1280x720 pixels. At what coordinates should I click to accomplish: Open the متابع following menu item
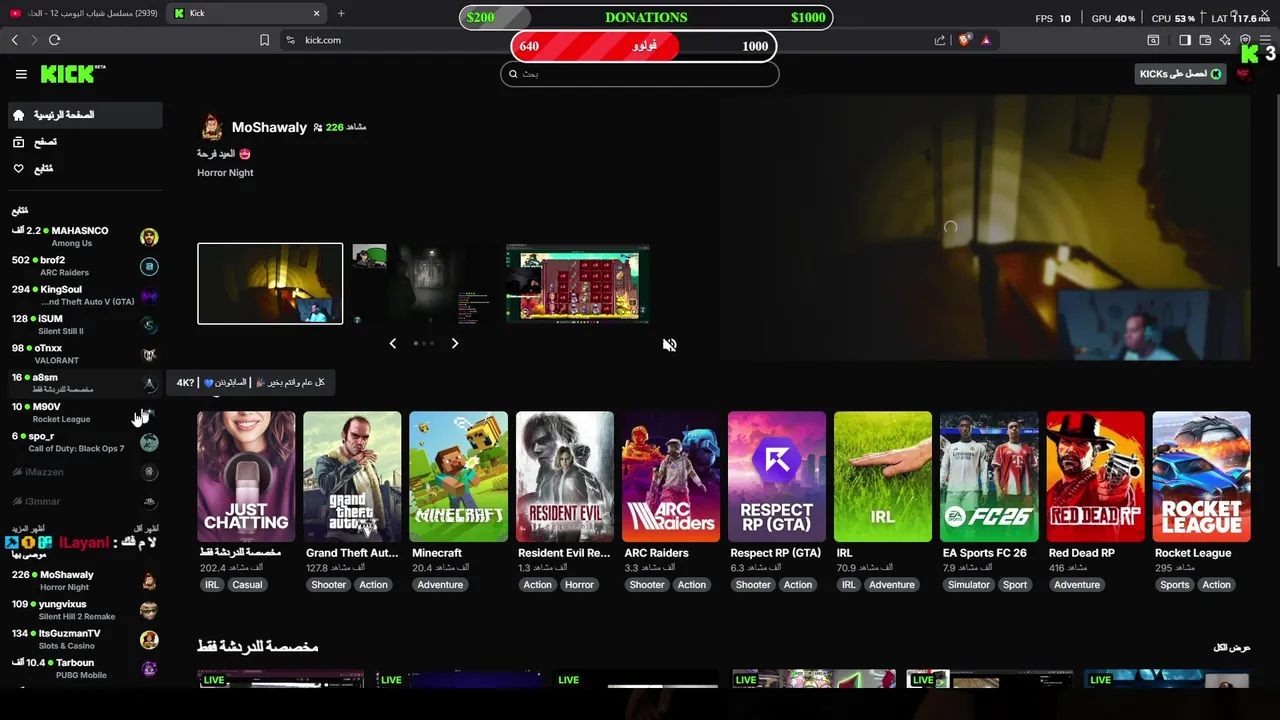[x=84, y=168]
